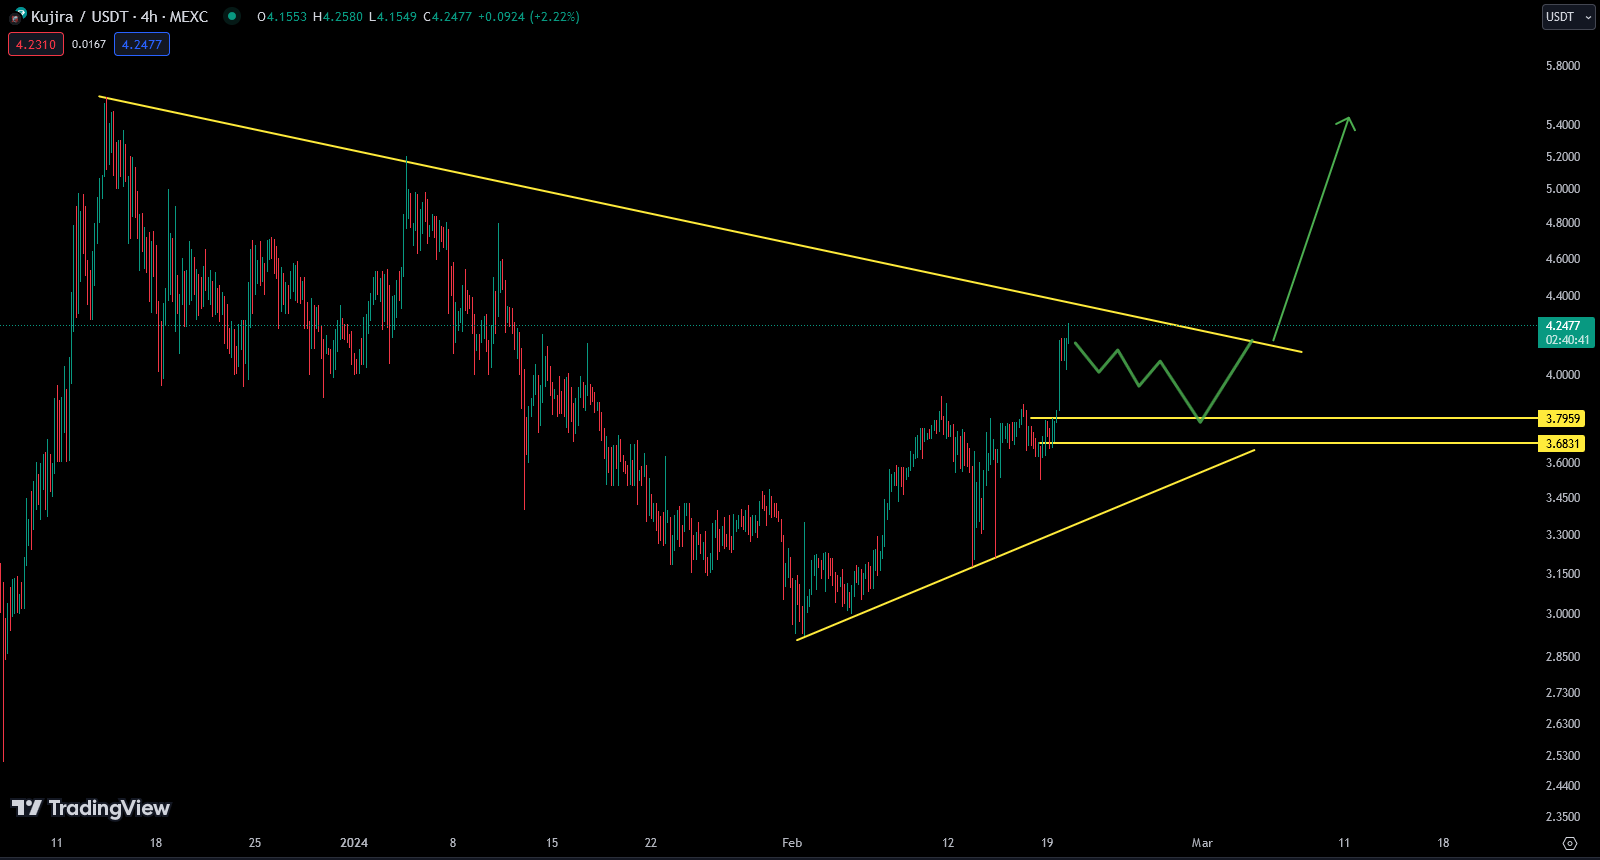
Task: Click the TradingView logo
Action: [91, 808]
